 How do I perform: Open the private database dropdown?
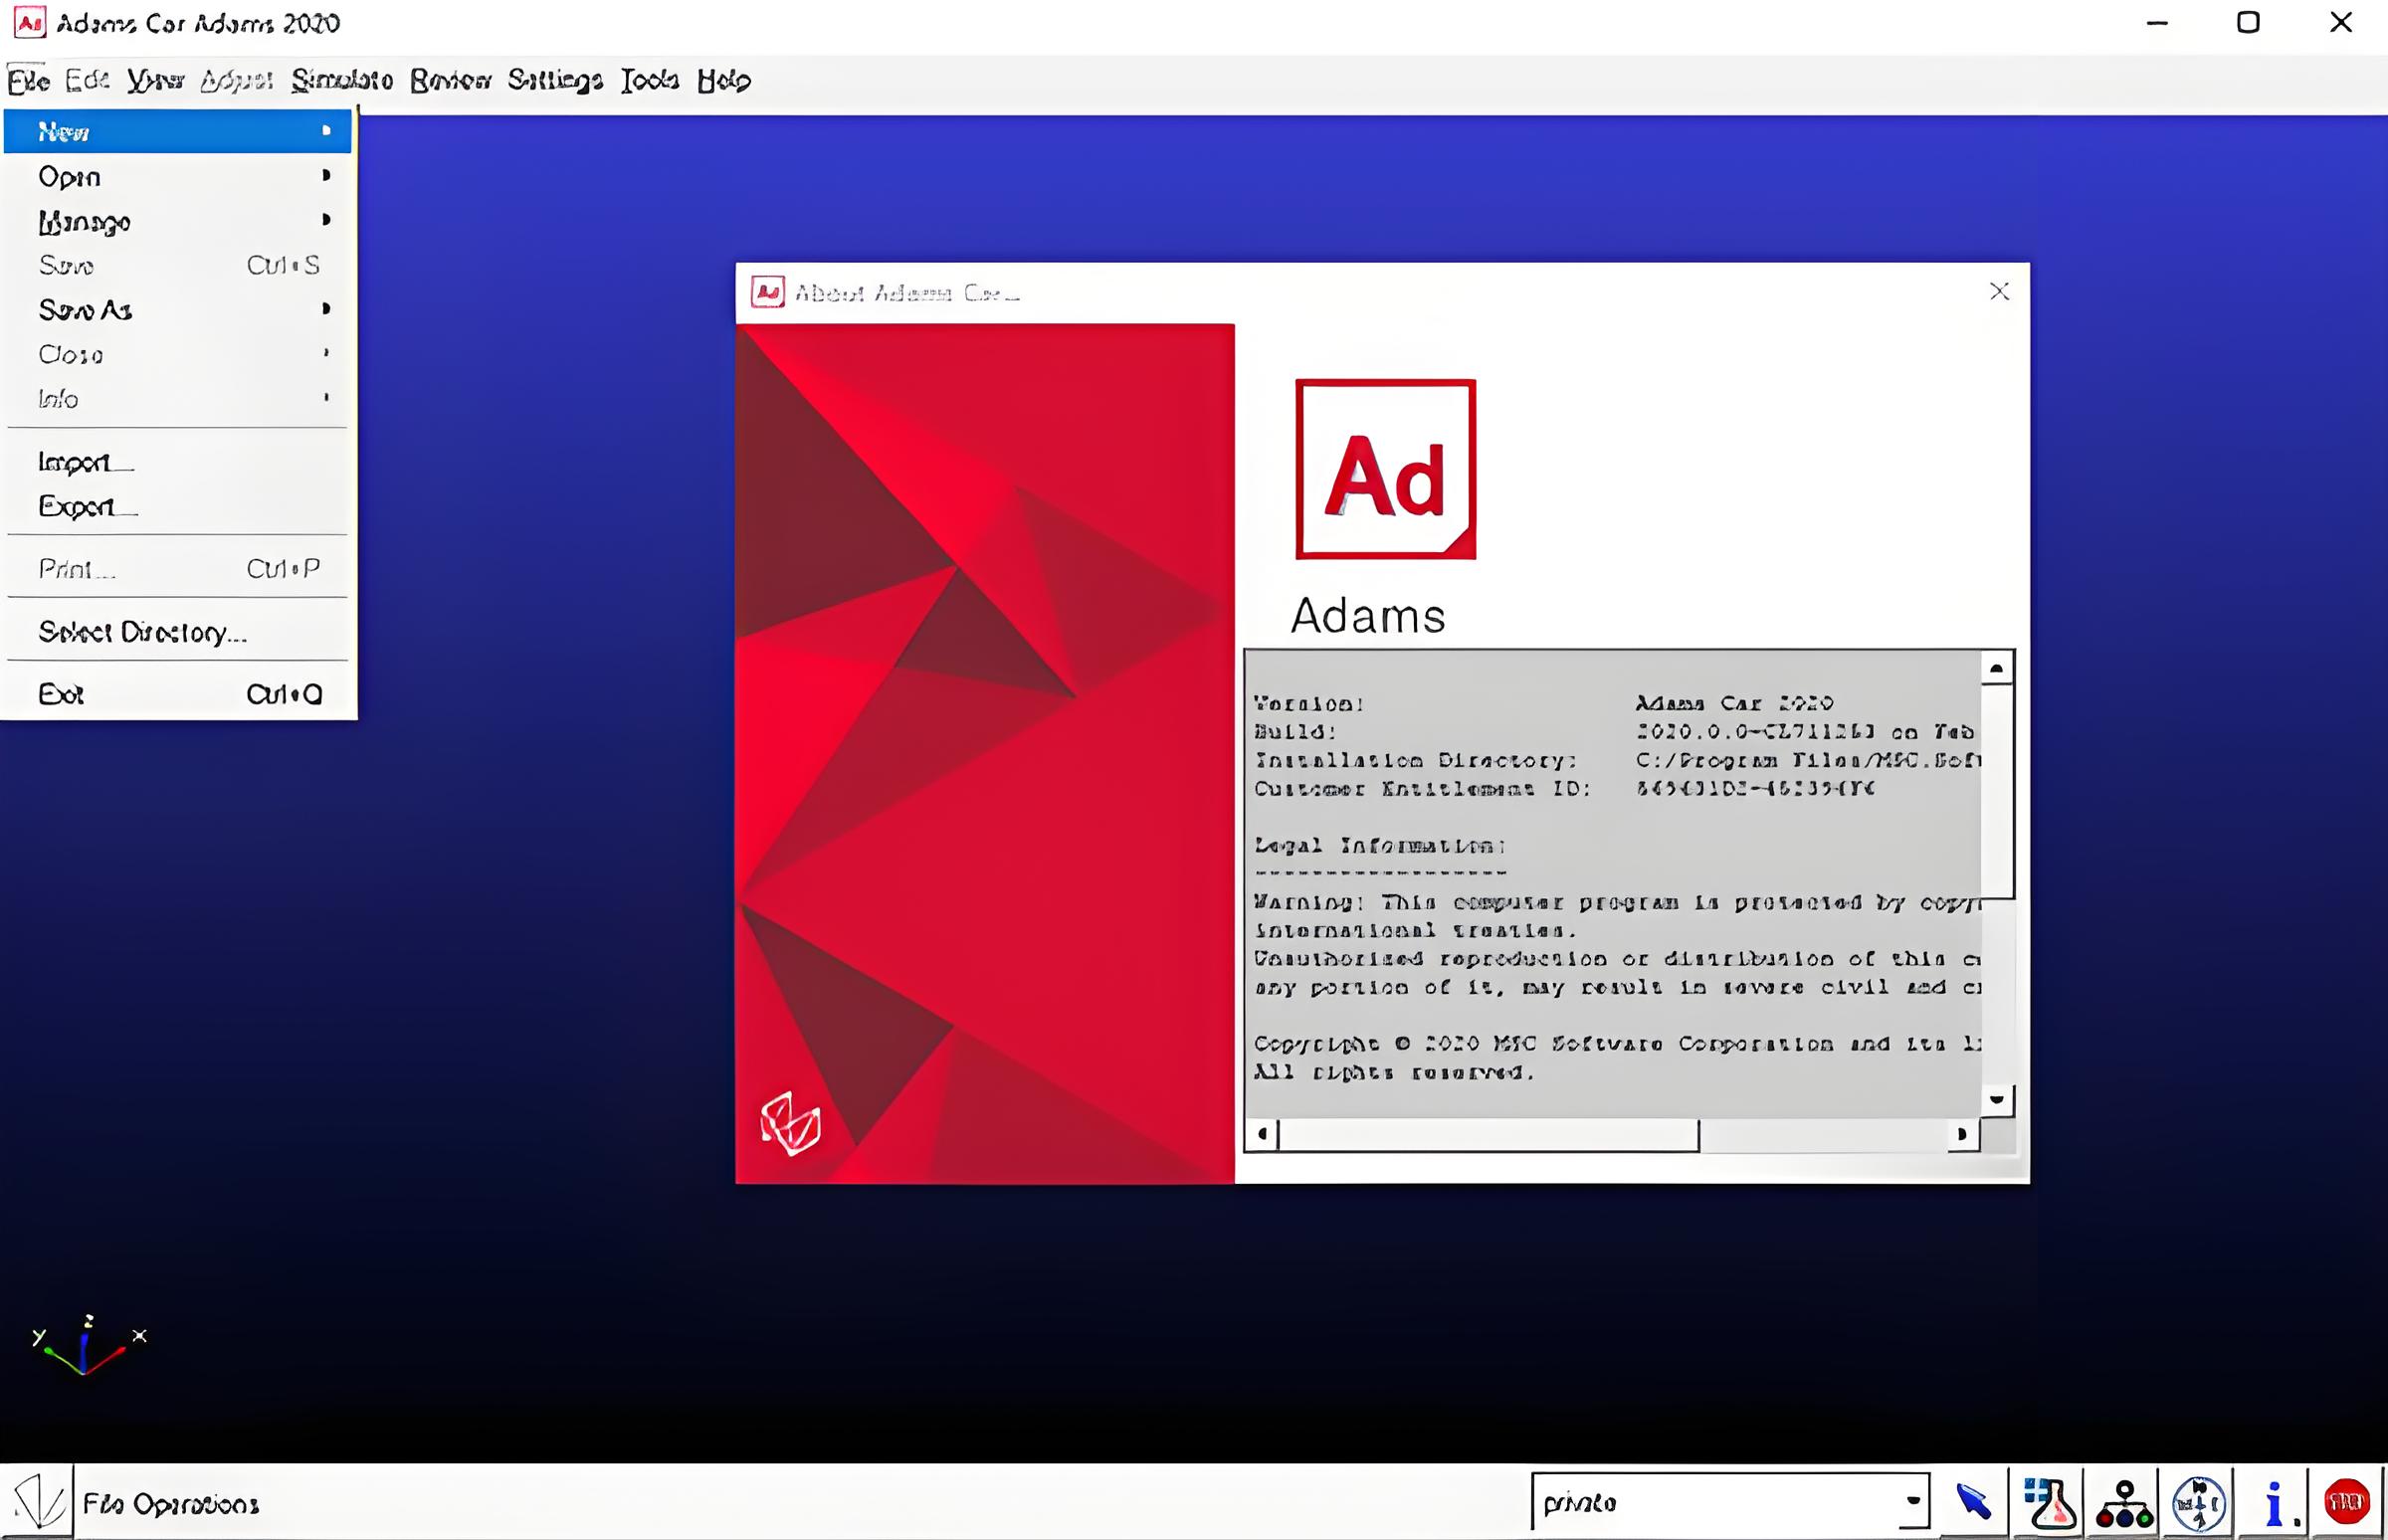coord(1911,1500)
